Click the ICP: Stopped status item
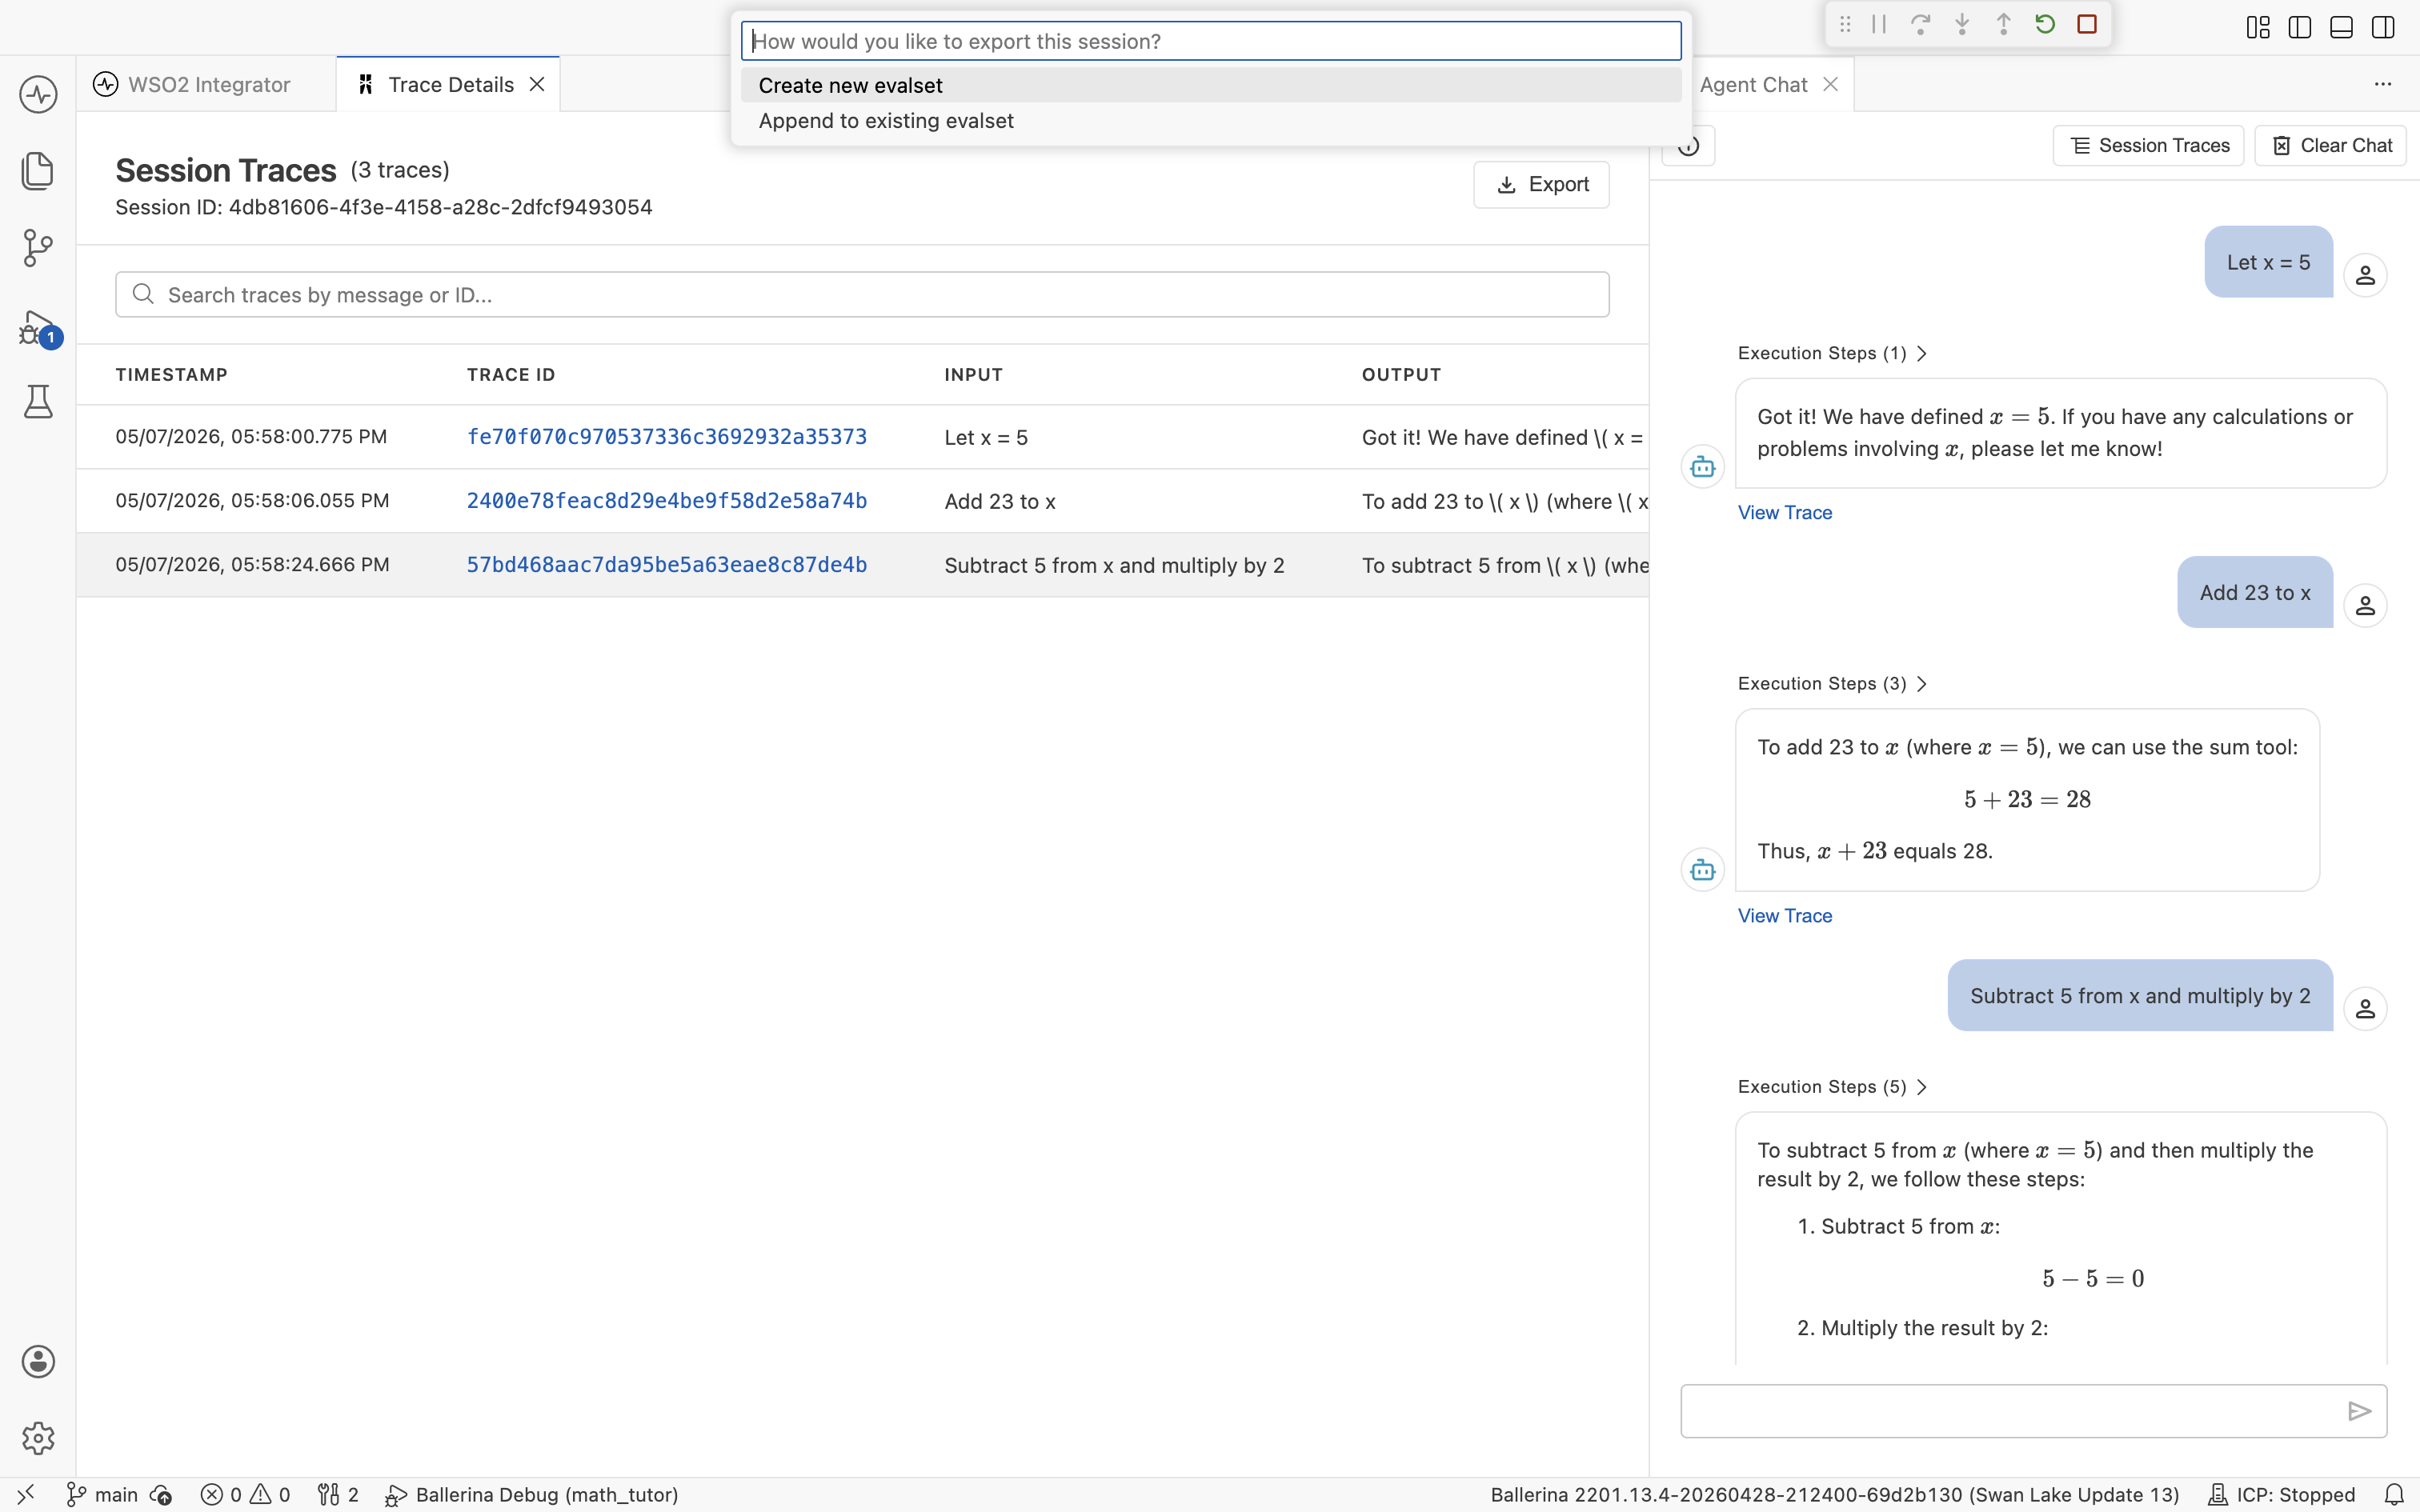The image size is (2420, 1512). [x=2282, y=1494]
